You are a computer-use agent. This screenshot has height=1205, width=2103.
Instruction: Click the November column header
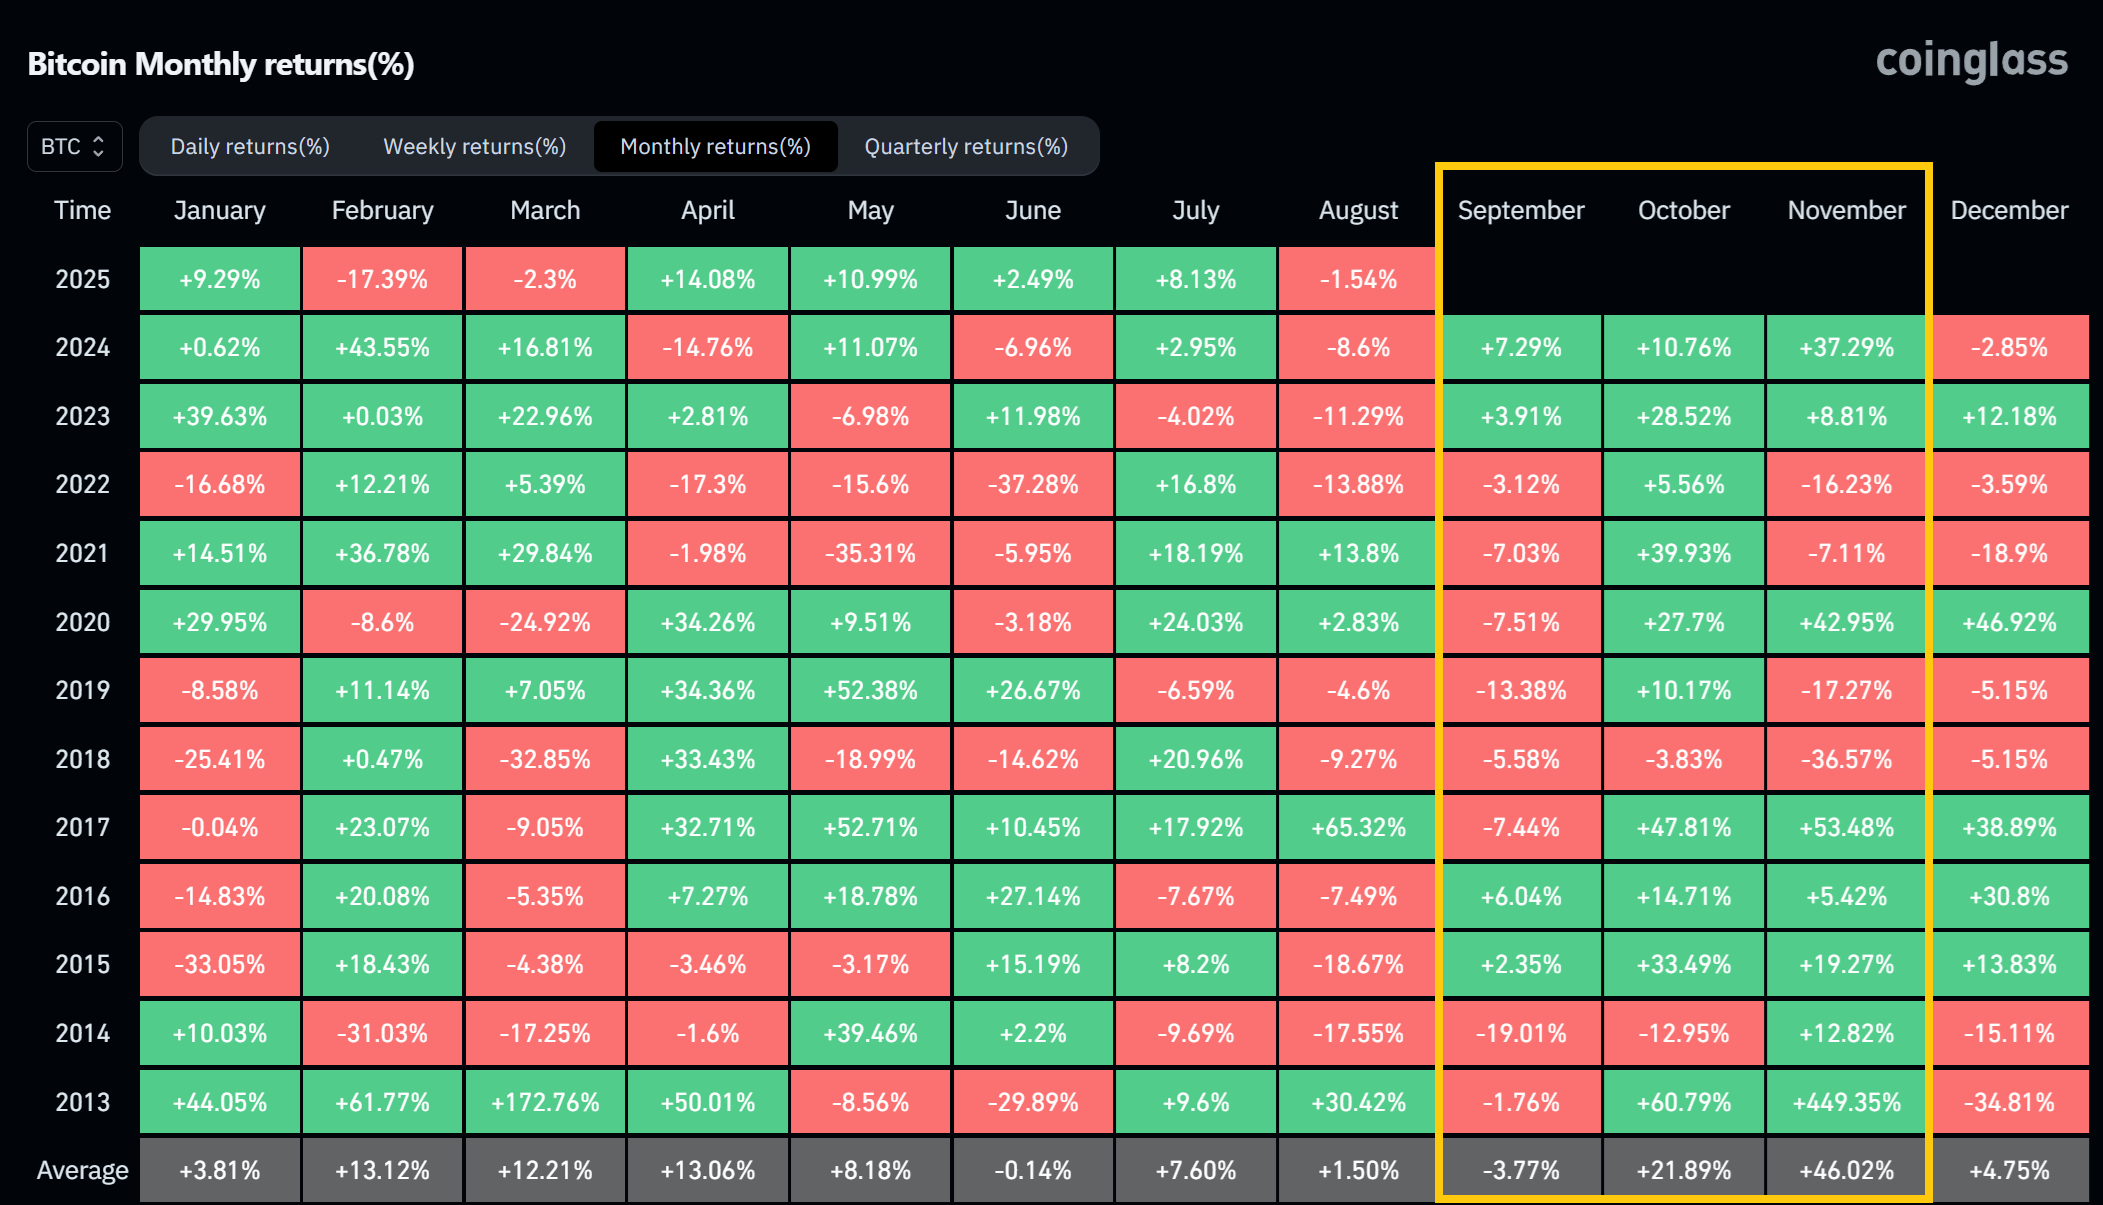tap(1846, 211)
